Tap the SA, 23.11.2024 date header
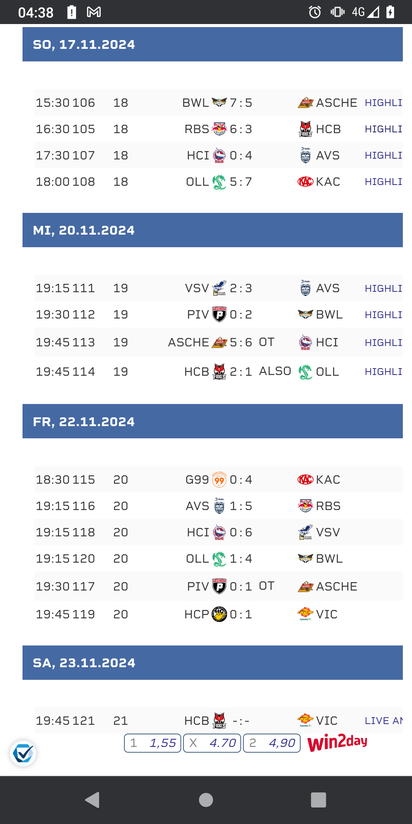 pyautogui.click(x=212, y=663)
